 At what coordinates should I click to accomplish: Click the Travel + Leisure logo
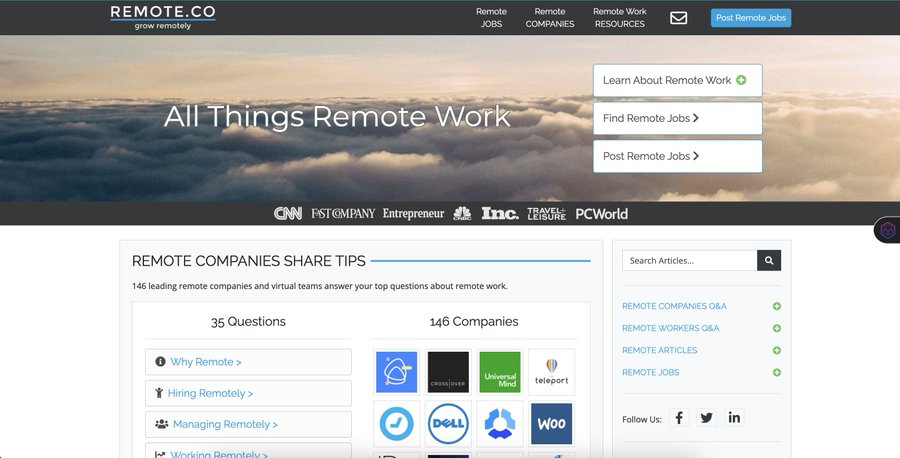click(x=546, y=214)
